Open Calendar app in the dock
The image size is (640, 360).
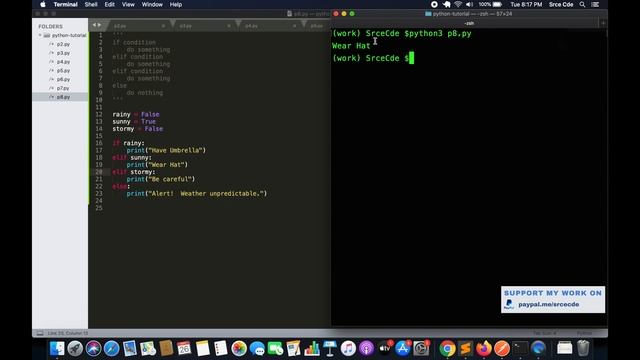tap(184, 348)
